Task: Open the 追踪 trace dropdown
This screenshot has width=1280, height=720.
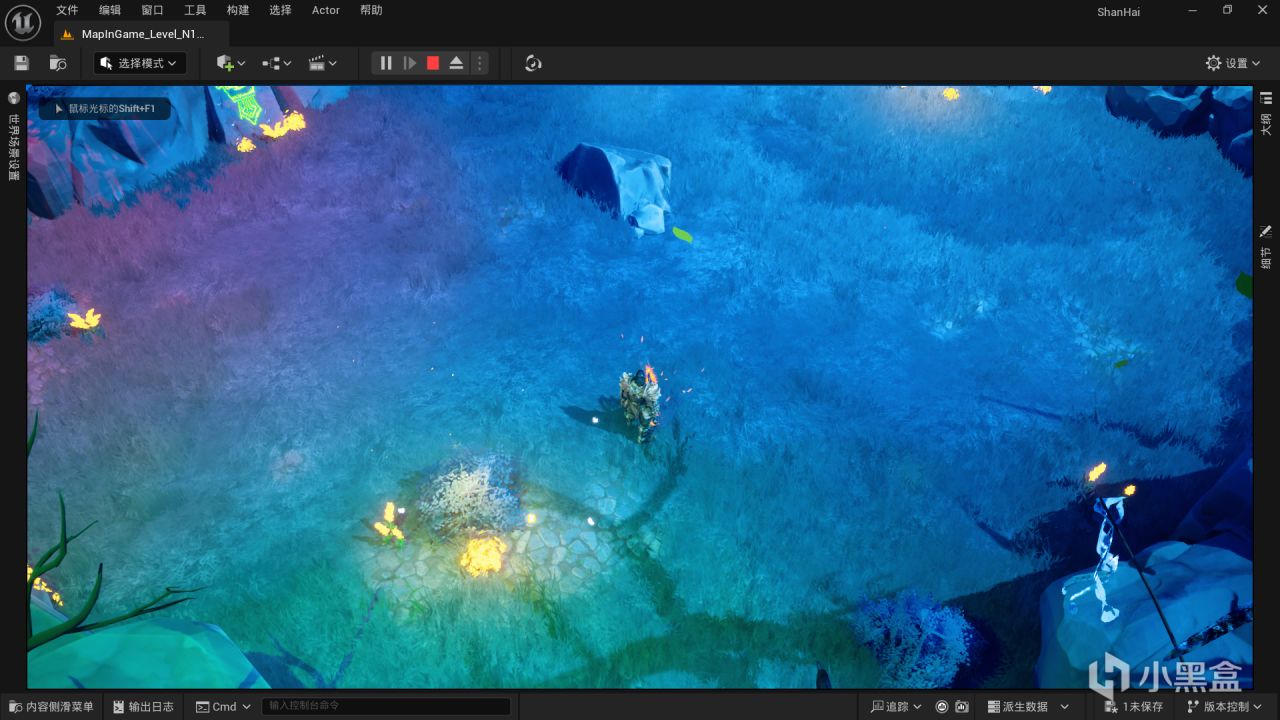Action: coord(896,707)
